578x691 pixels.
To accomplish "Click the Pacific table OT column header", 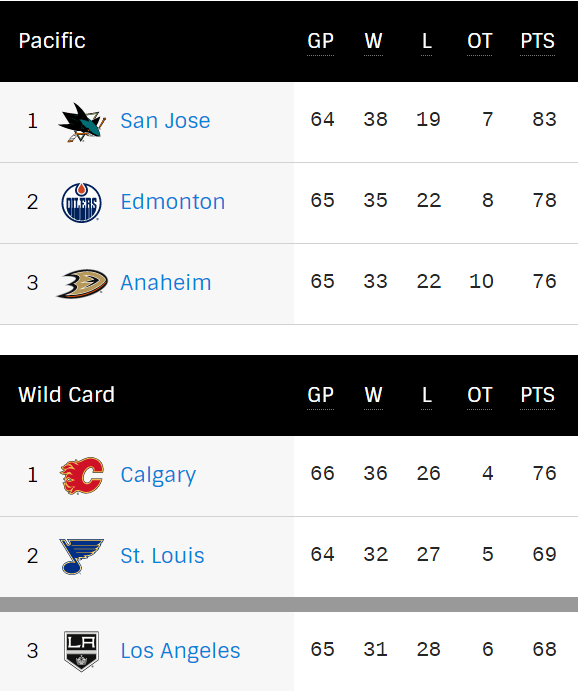I will point(479,41).
